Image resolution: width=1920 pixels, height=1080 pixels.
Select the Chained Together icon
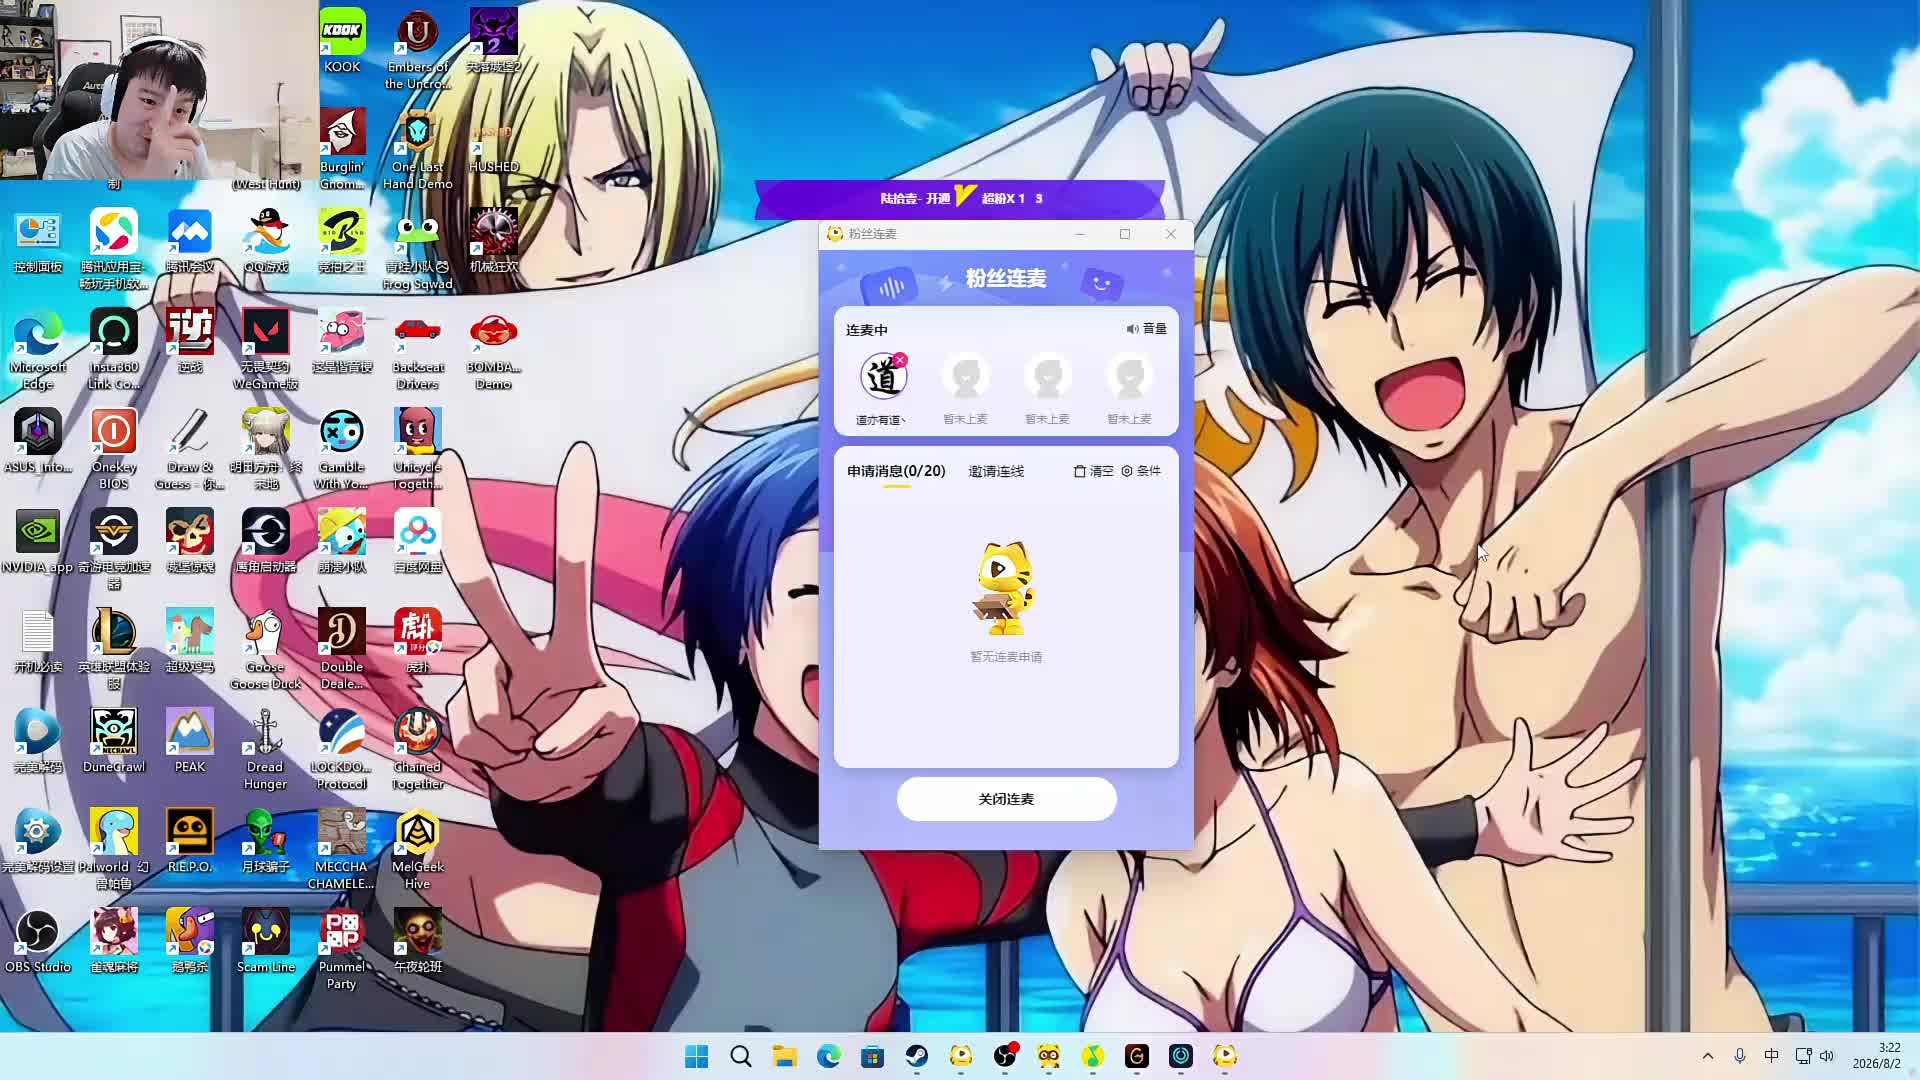417,748
